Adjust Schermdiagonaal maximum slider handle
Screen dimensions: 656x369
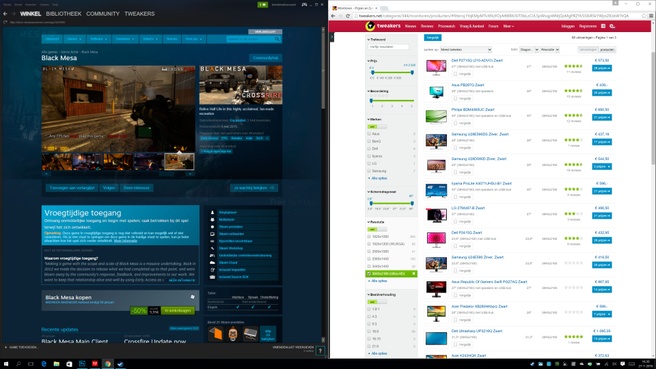pos(412,203)
